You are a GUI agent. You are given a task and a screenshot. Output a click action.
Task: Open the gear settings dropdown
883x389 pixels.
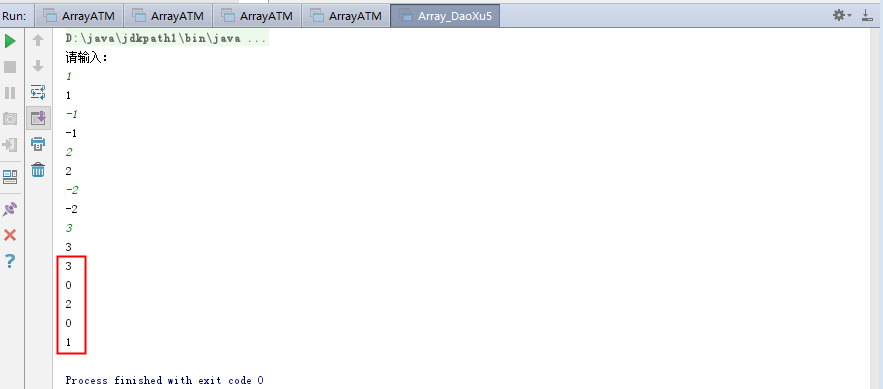(x=842, y=15)
